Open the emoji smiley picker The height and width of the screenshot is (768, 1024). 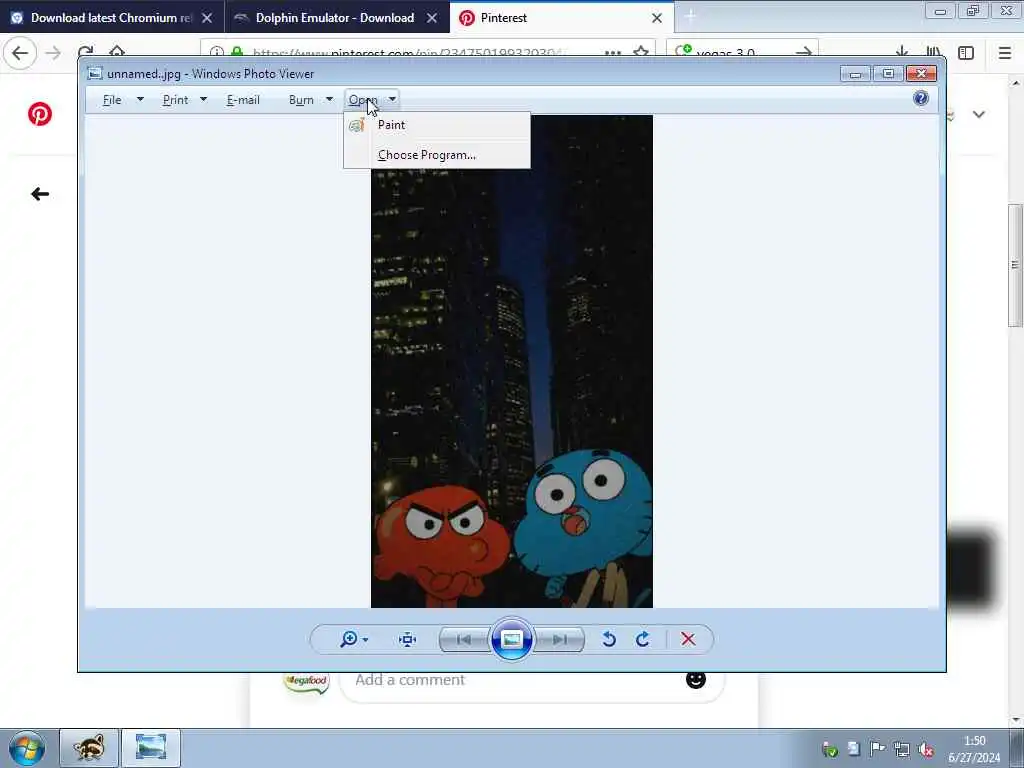pyautogui.click(x=696, y=680)
